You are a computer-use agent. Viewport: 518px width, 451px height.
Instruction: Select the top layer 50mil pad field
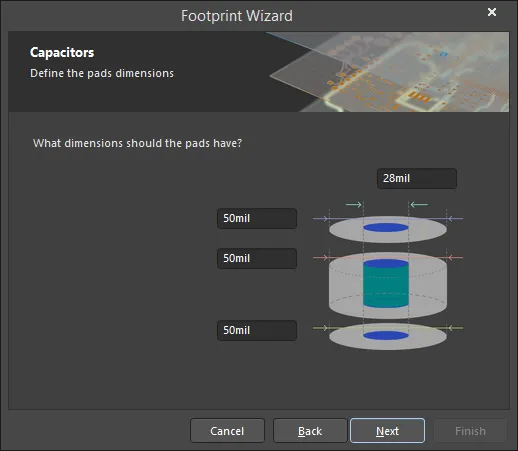tap(257, 218)
